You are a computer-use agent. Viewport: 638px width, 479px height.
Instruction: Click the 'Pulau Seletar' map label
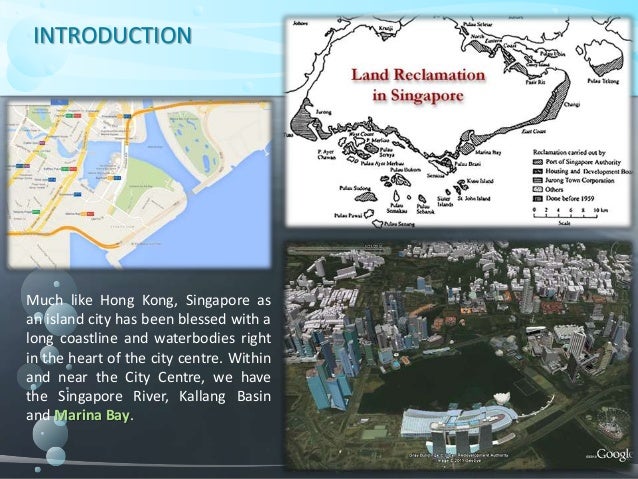pyautogui.click(x=478, y=24)
